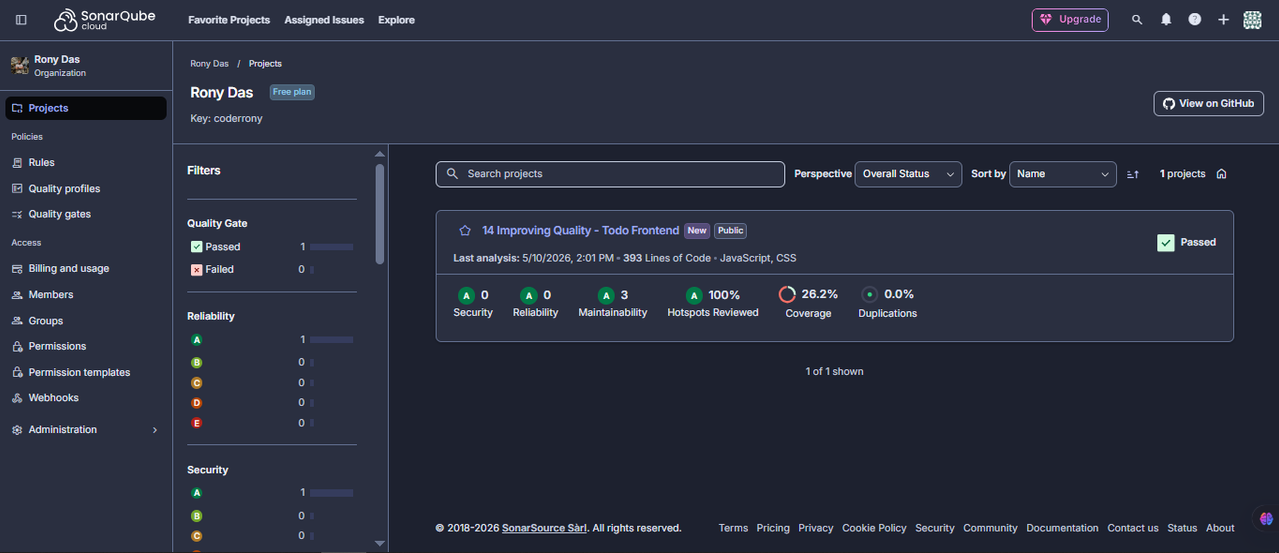Open the SonarQube cloud logo home
Screen dimensions: 1279x553
coord(104,20)
